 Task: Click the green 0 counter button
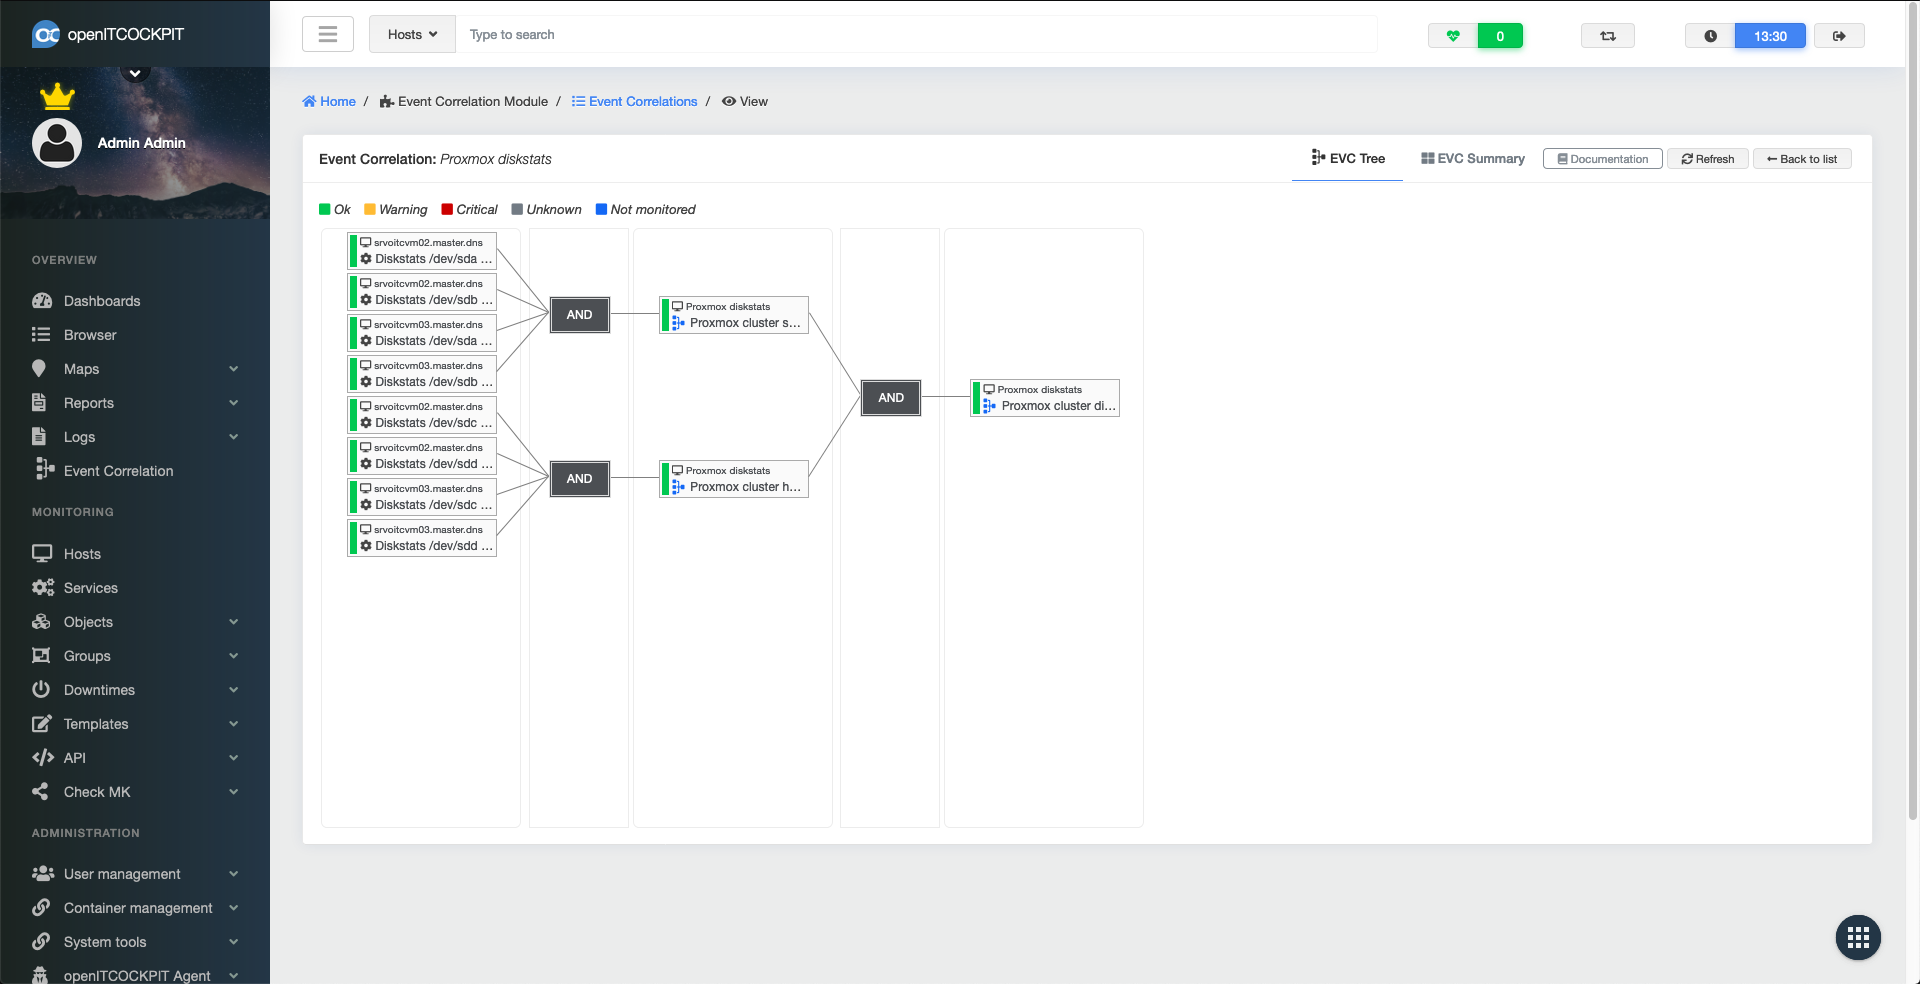1500,36
